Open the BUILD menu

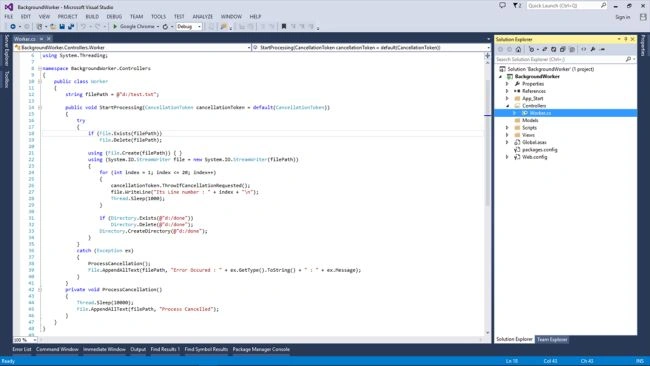click(x=92, y=17)
